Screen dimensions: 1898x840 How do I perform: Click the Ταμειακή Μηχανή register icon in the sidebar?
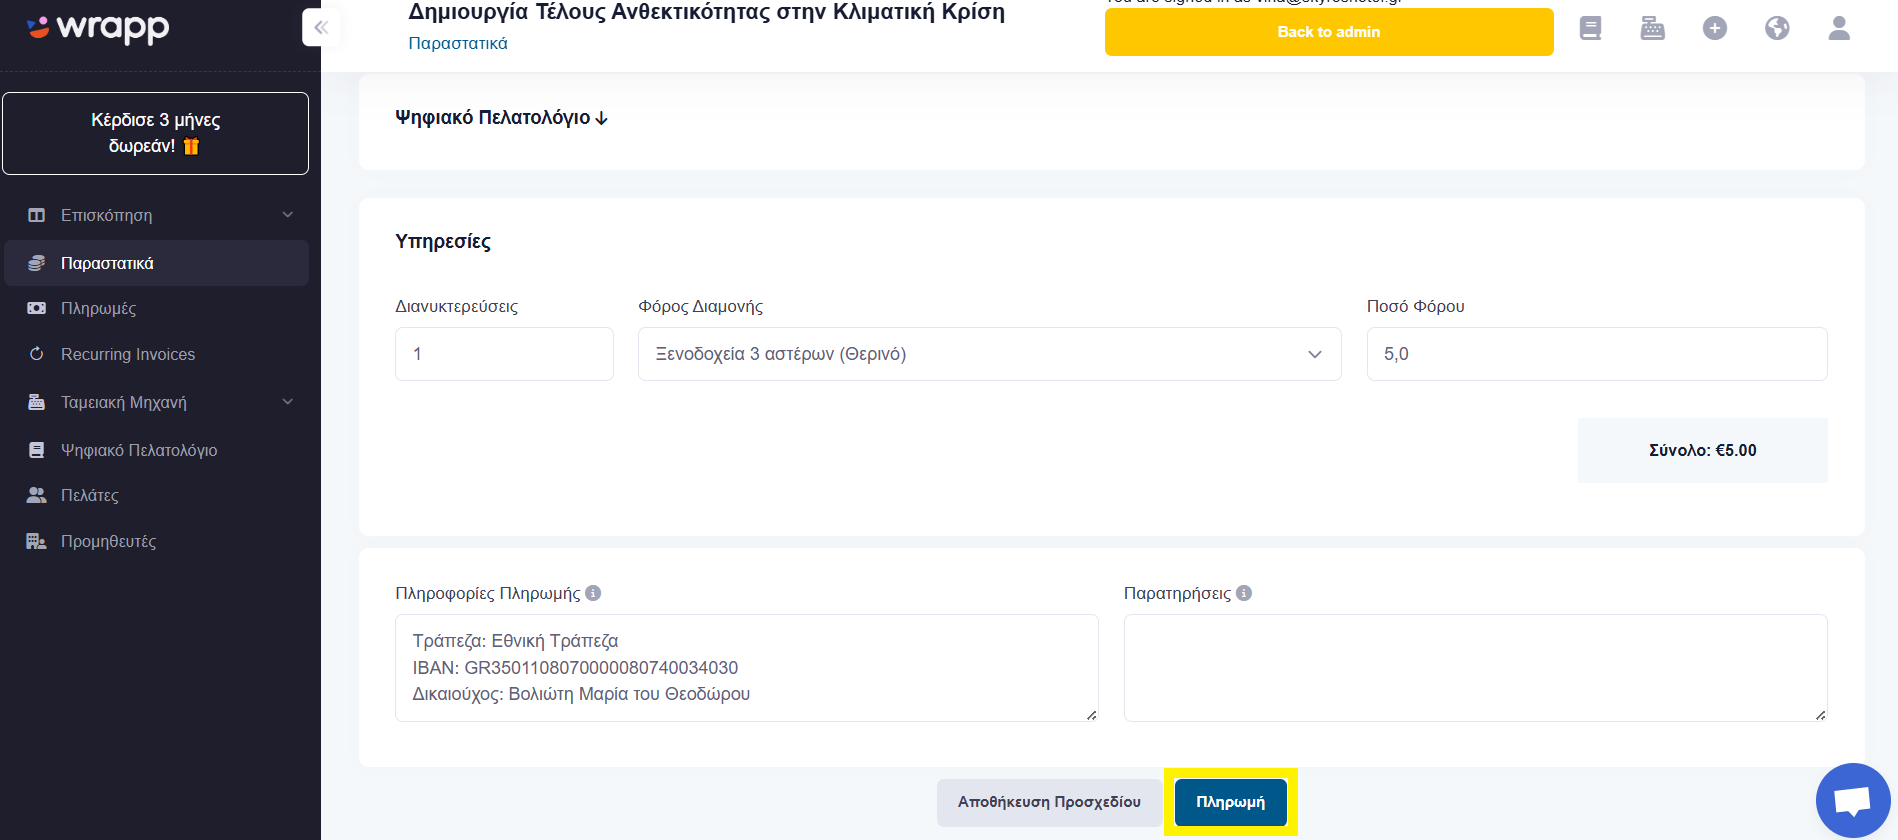pyautogui.click(x=37, y=402)
